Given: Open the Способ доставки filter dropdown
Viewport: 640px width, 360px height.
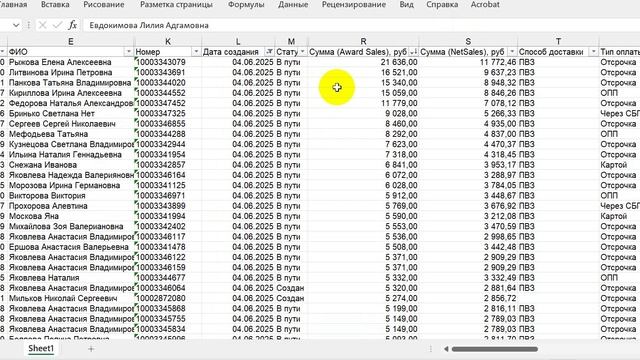Looking at the screenshot, I should (x=593, y=52).
